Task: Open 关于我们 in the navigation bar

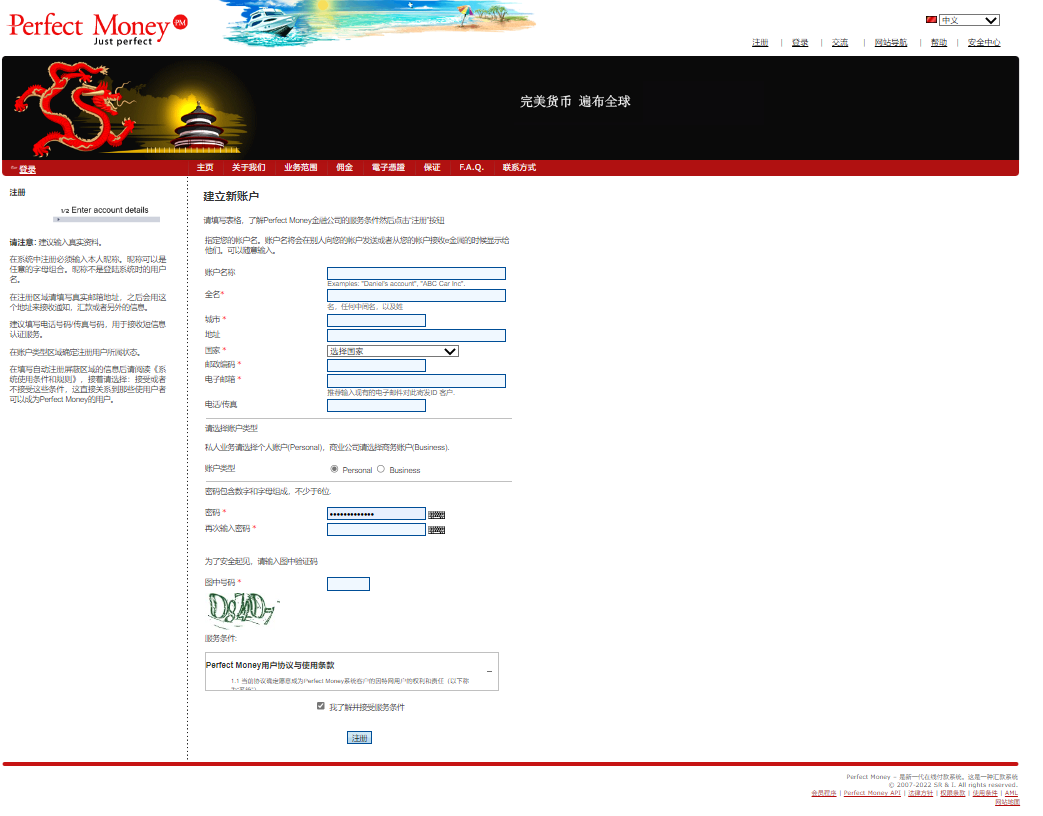Action: pos(248,168)
